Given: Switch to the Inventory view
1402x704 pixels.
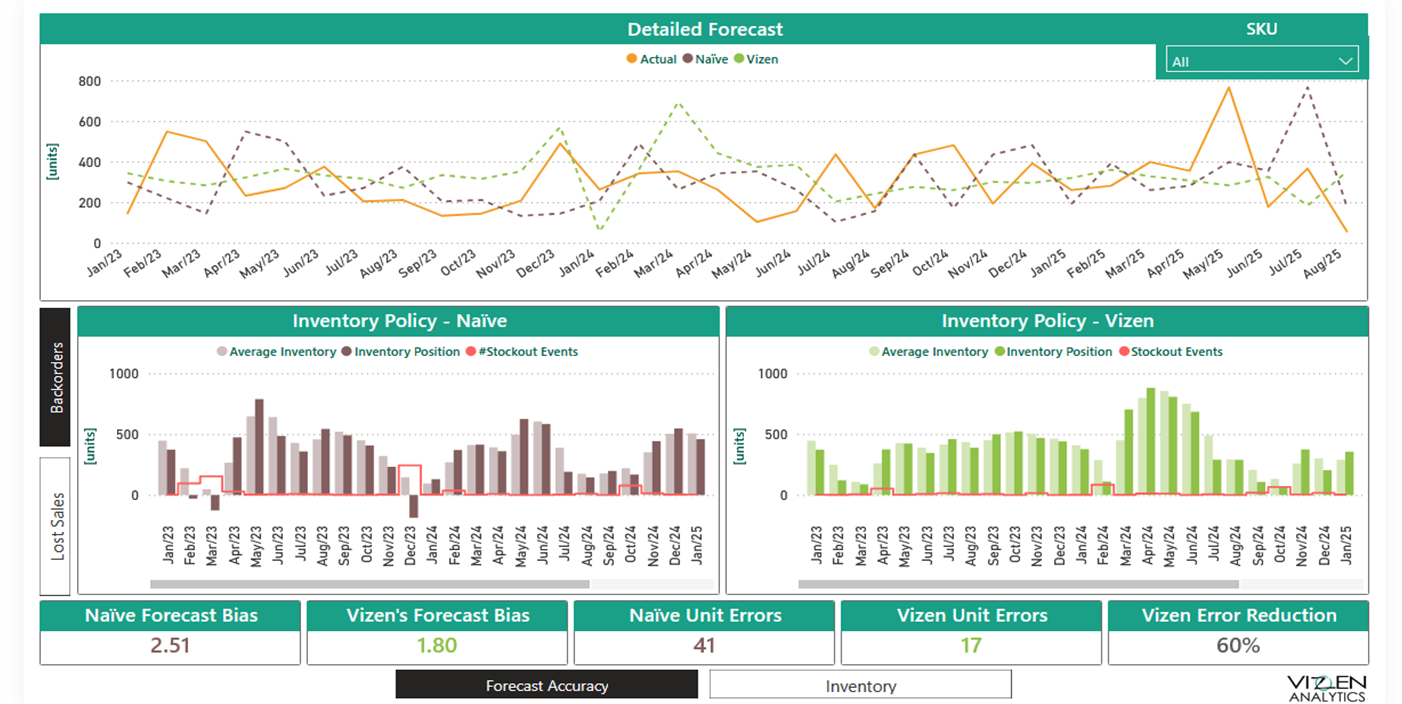Looking at the screenshot, I should (x=860, y=685).
